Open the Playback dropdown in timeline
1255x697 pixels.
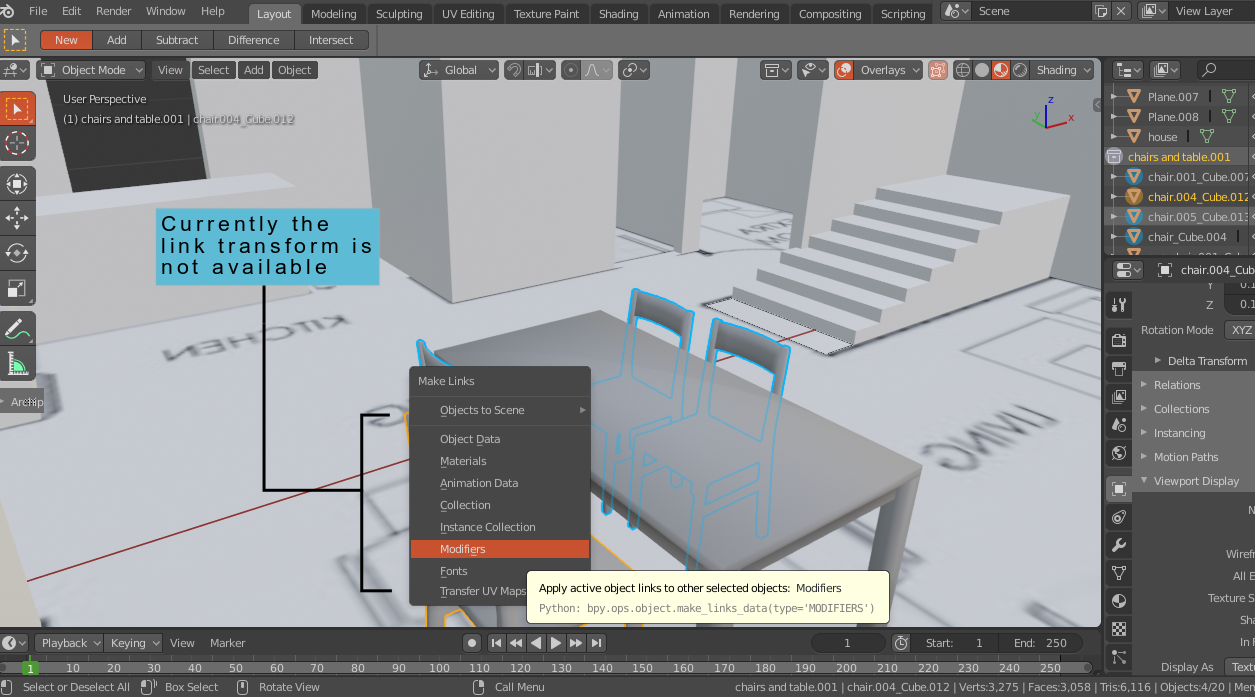(69, 643)
